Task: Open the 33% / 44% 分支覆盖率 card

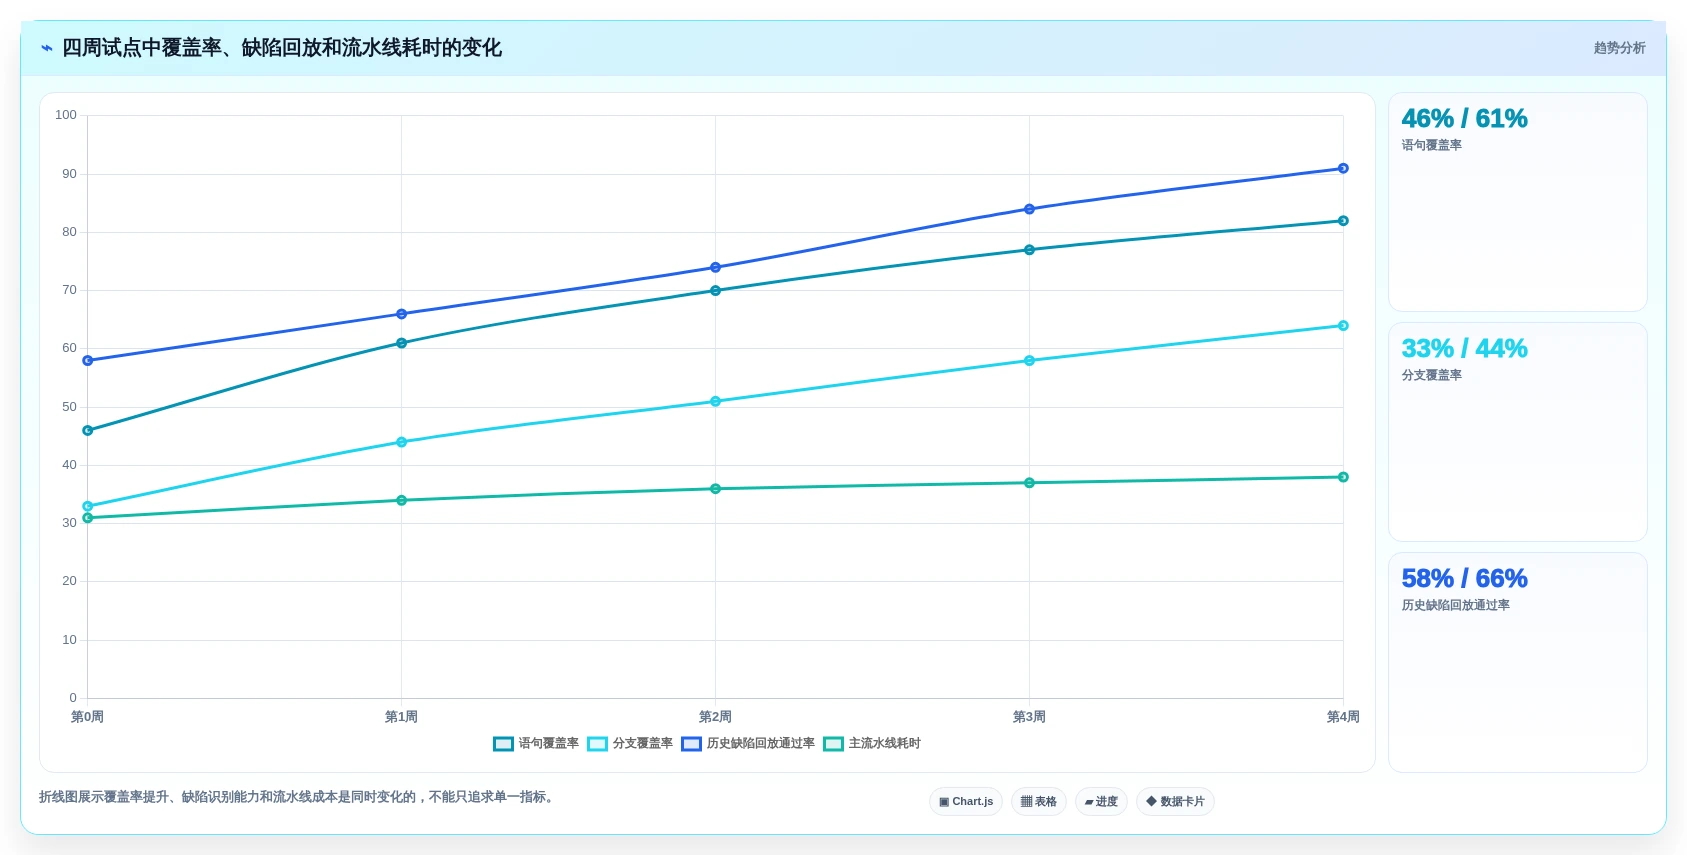Action: coord(1517,432)
